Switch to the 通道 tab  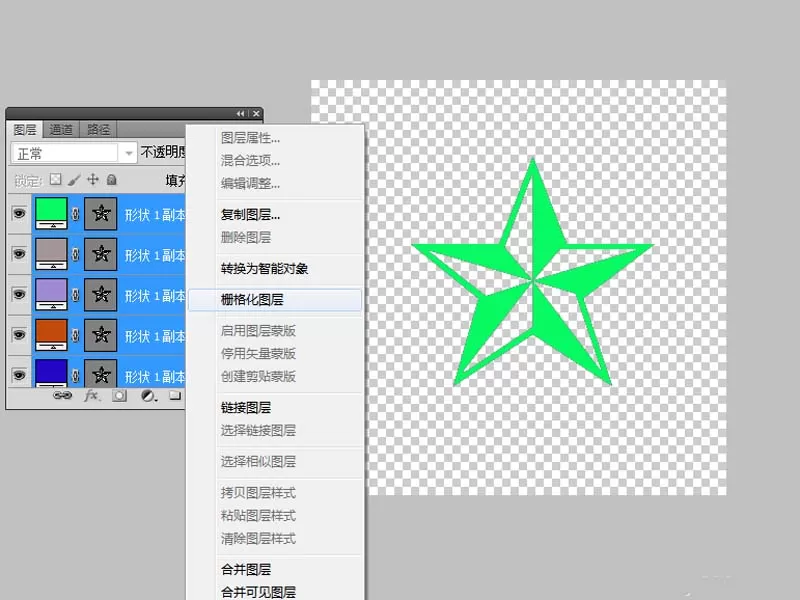pos(61,130)
